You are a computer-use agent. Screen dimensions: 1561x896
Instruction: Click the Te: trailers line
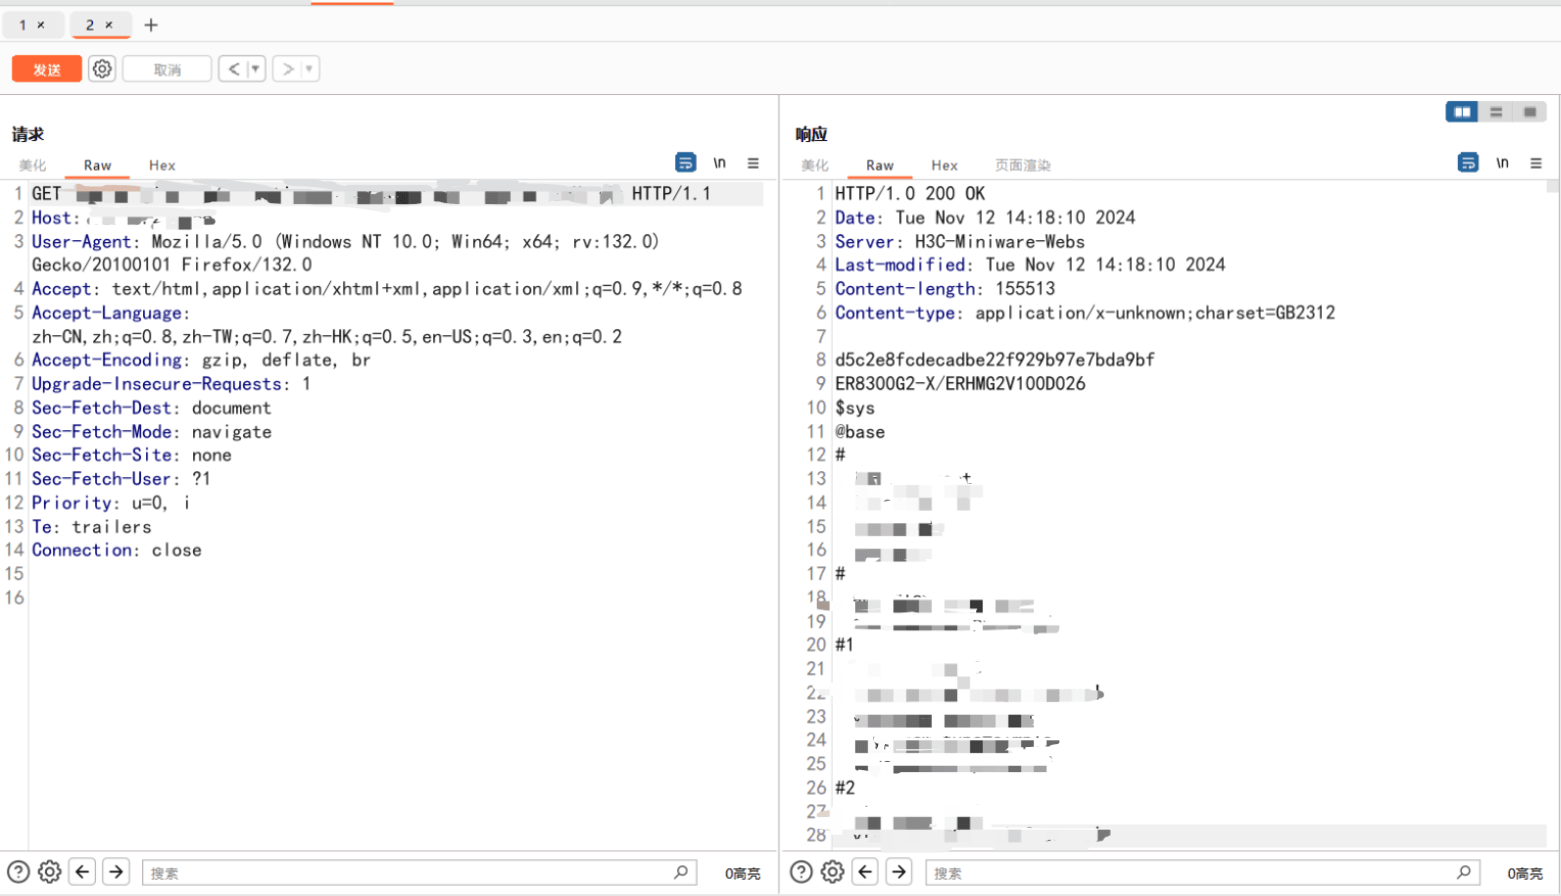click(91, 527)
